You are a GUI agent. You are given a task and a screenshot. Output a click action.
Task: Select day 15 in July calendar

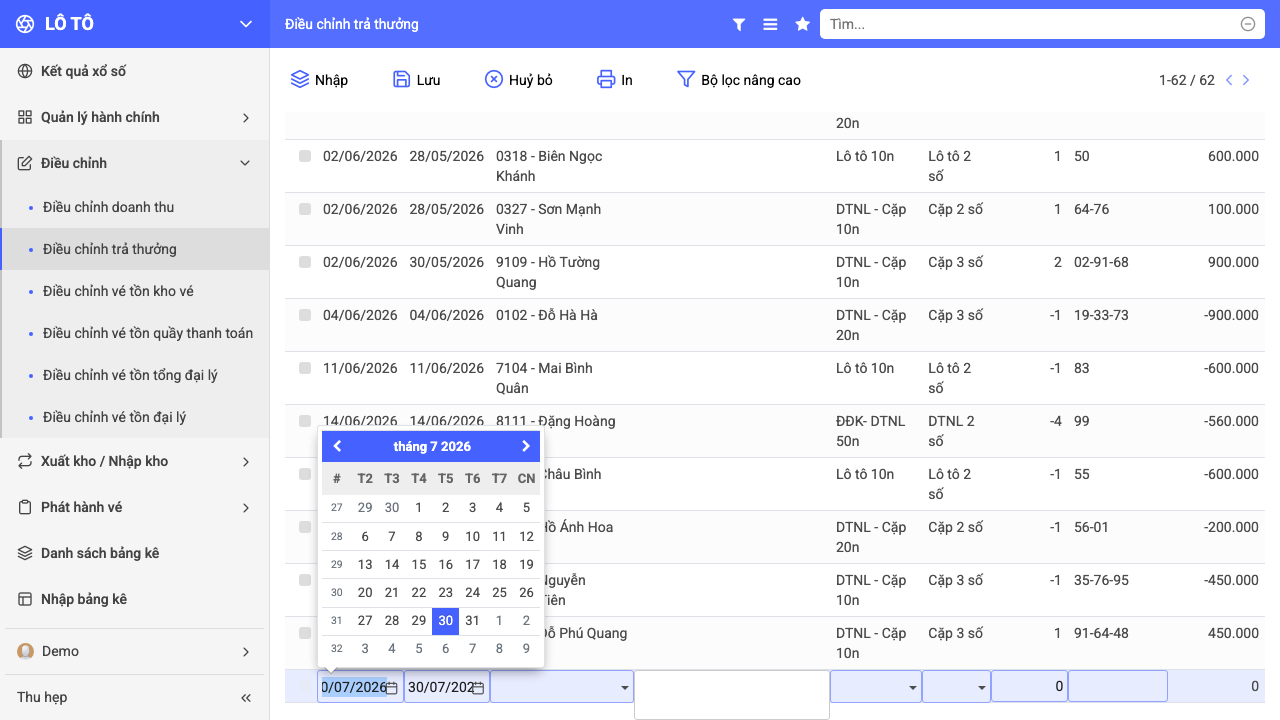[x=419, y=564]
